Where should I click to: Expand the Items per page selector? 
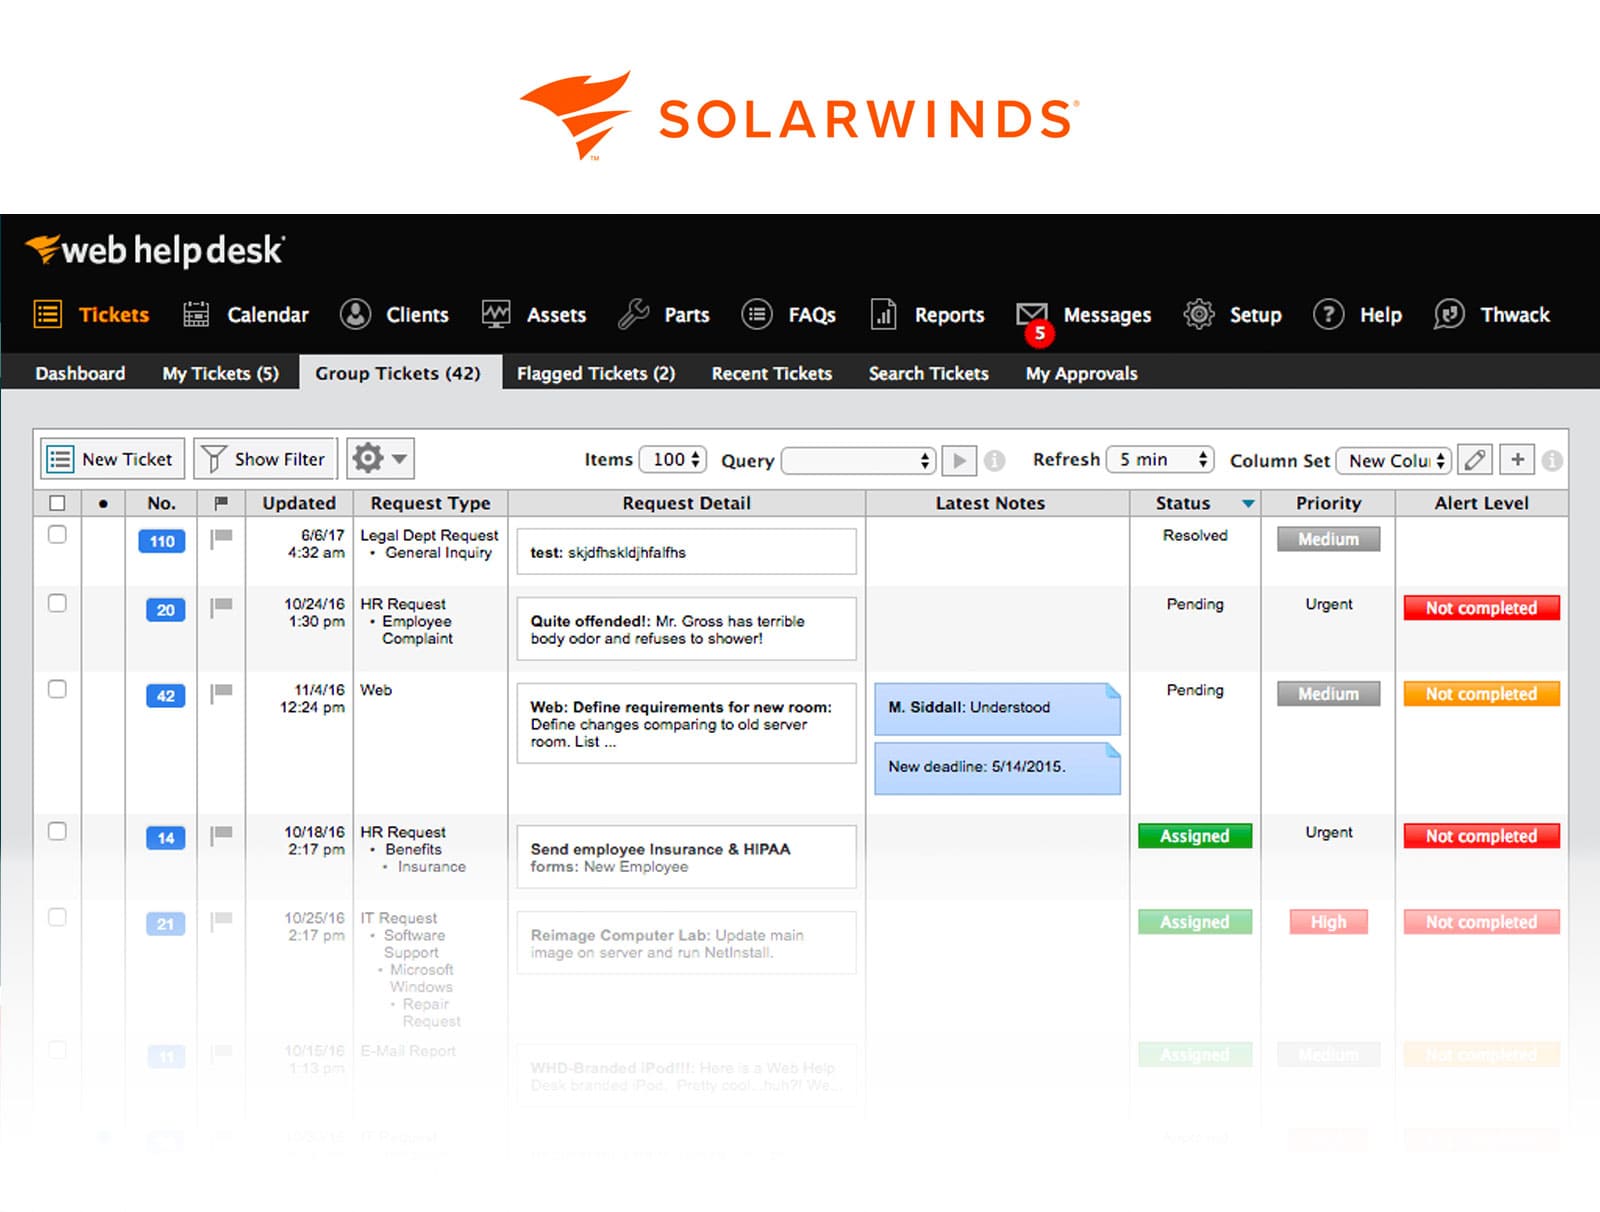coord(672,460)
